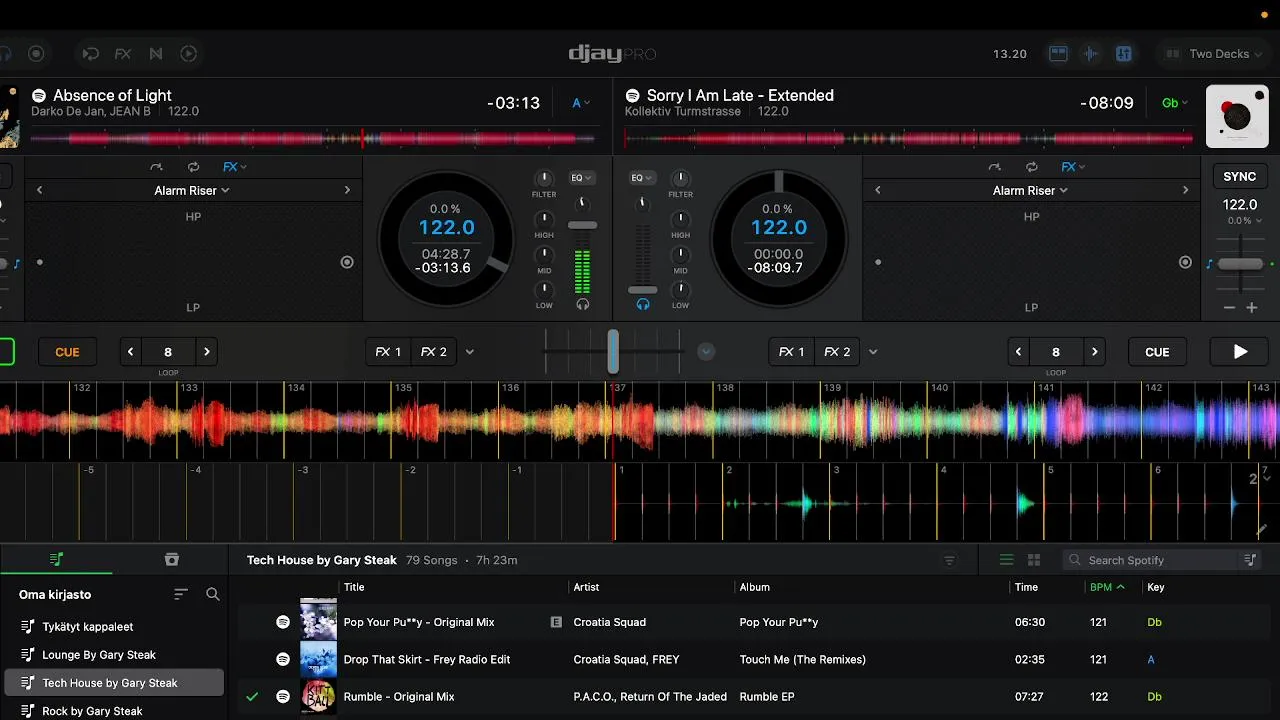Click the Automix play-circle icon in top toolbar

pos(189,54)
